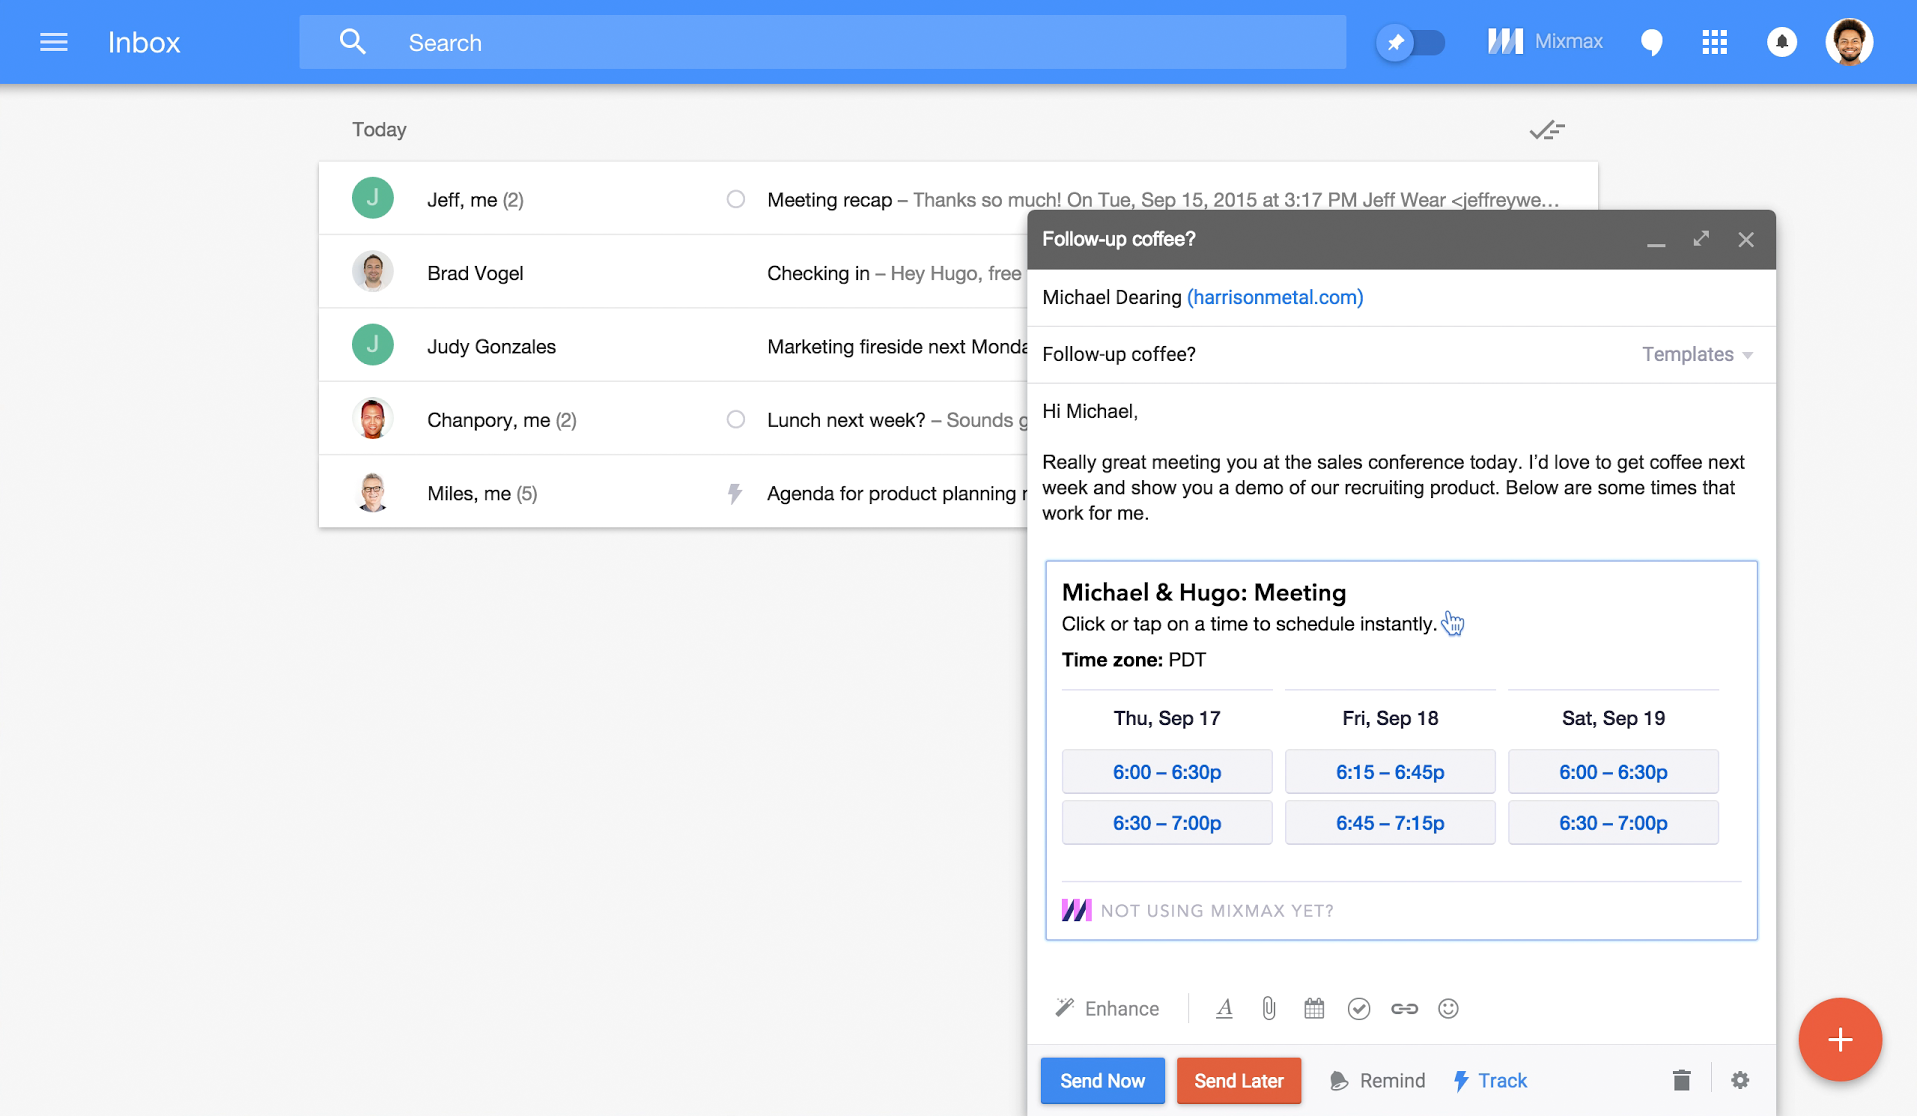This screenshot has width=1917, height=1116.
Task: Open the Templates dropdown
Action: (x=1697, y=354)
